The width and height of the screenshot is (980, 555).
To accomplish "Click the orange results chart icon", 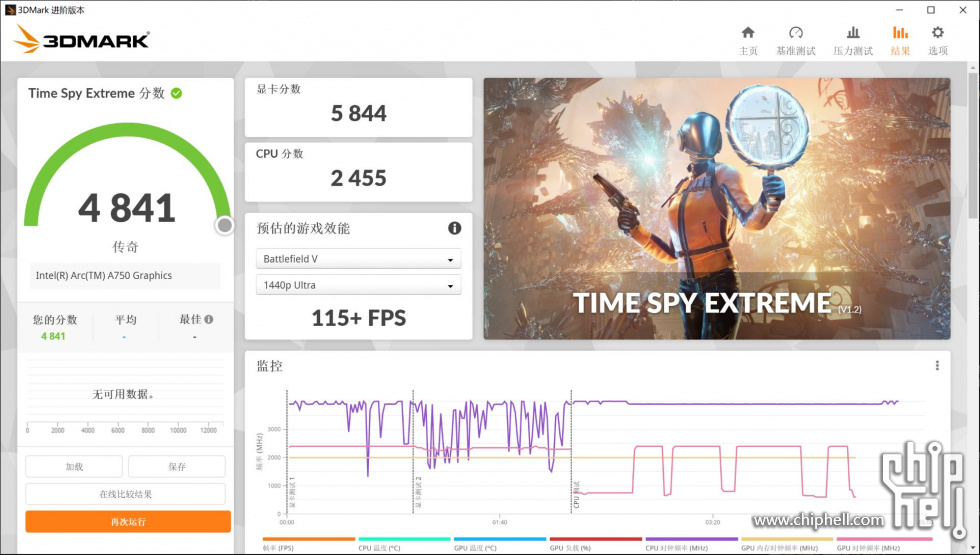I will [x=900, y=32].
